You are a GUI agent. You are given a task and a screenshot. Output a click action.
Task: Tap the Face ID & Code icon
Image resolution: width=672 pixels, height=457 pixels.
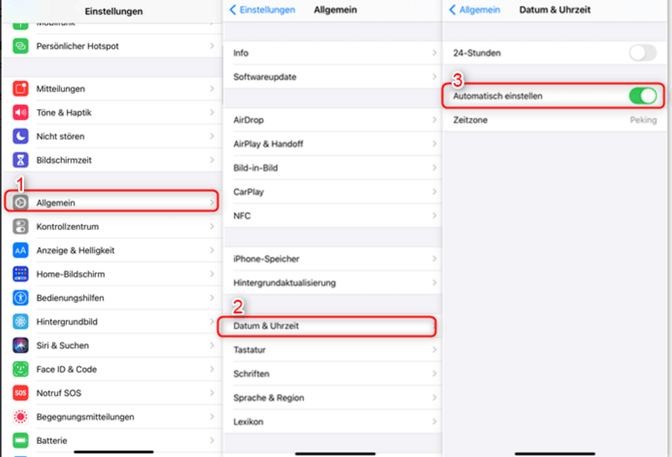pyautogui.click(x=20, y=369)
